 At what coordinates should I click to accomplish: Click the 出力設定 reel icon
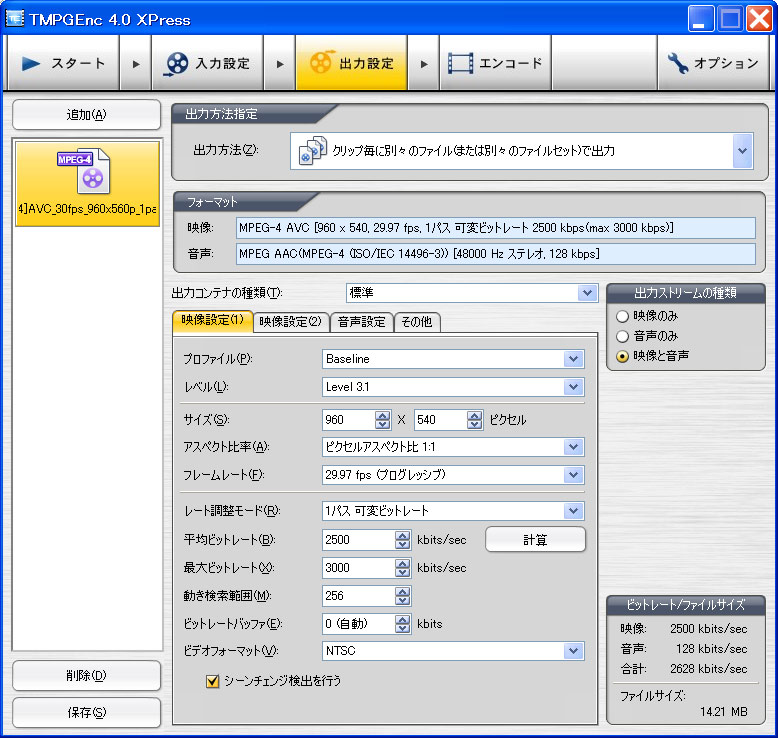click(x=321, y=63)
